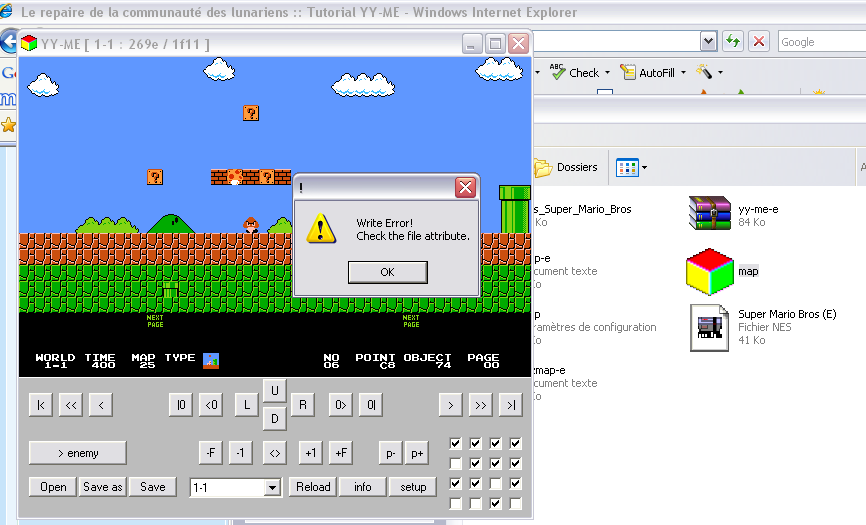Open the yy-me-e WinRAR archive icon
This screenshot has height=525, width=866.
point(710,213)
